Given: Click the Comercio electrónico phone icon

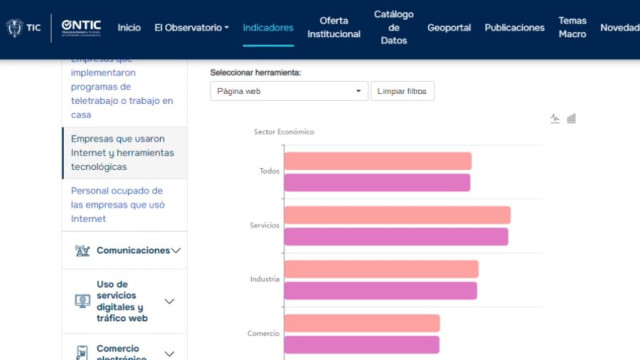Looking at the screenshot, I should 82,353.
